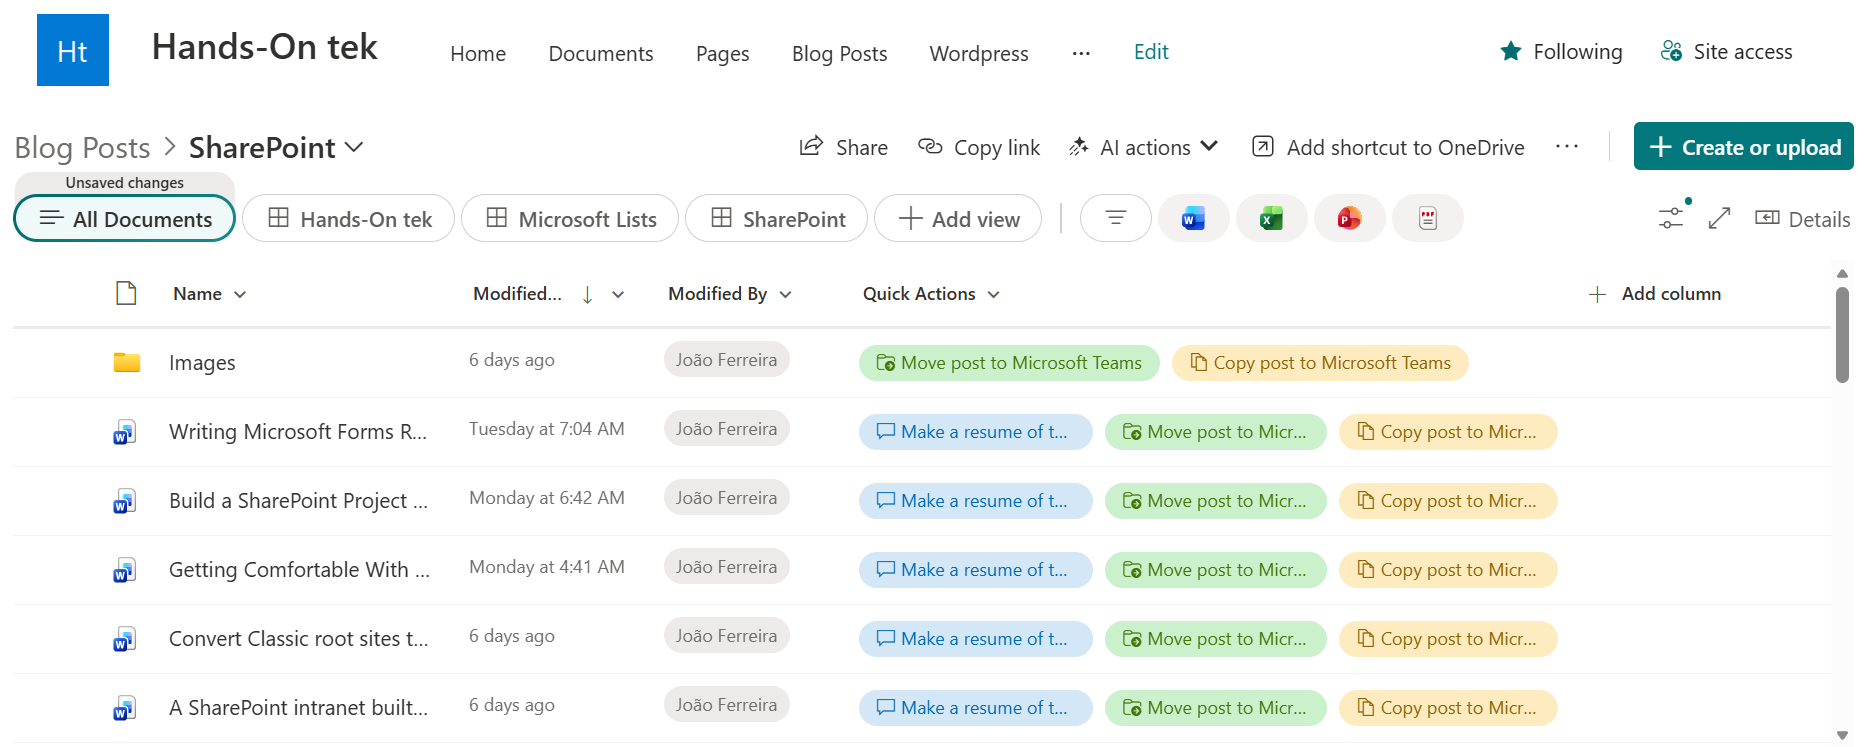
Task: Open Getting Comfortable With ... document
Action: tap(299, 570)
